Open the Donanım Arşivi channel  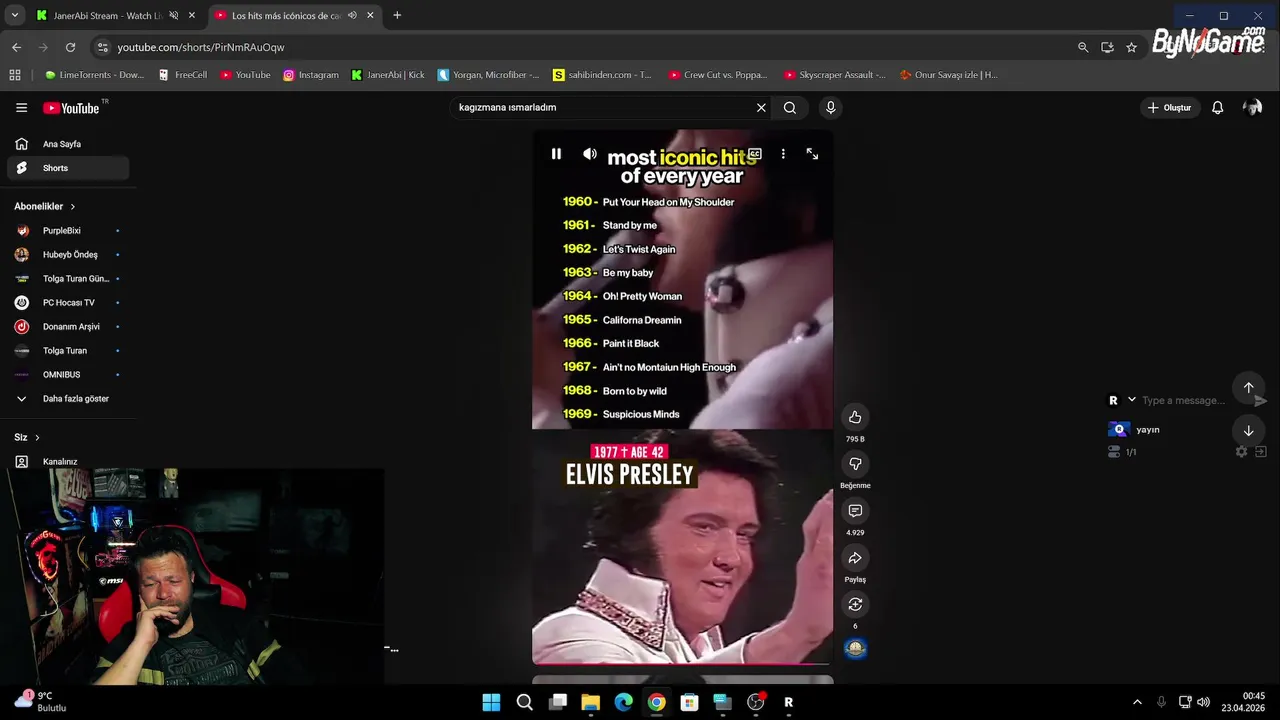(68, 327)
